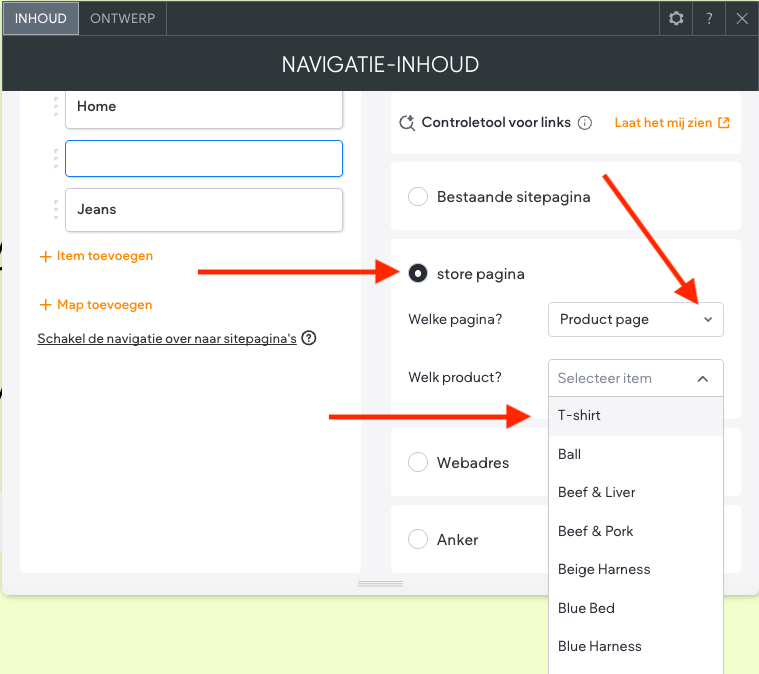Screen dimensions: 759x674
Task: Click the plus icon for Item toevoegen
Action: pyautogui.click(x=45, y=256)
